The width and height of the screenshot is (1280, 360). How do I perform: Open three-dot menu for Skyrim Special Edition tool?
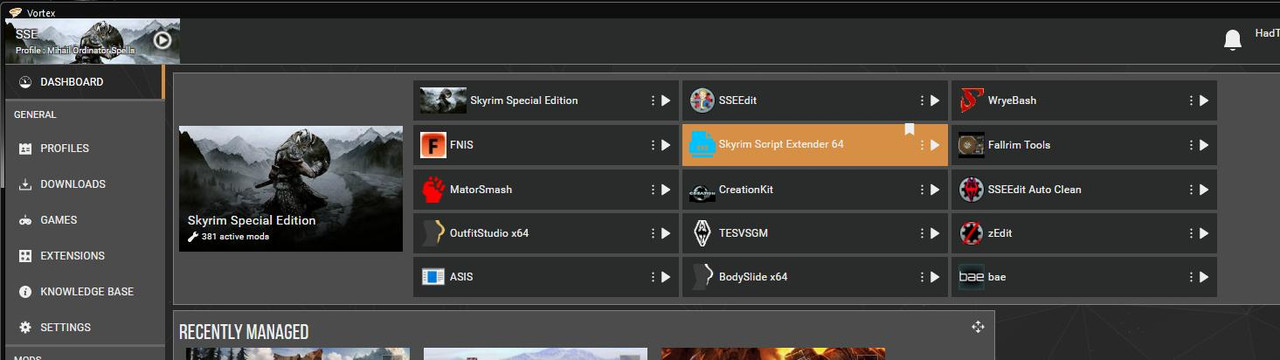[653, 101]
